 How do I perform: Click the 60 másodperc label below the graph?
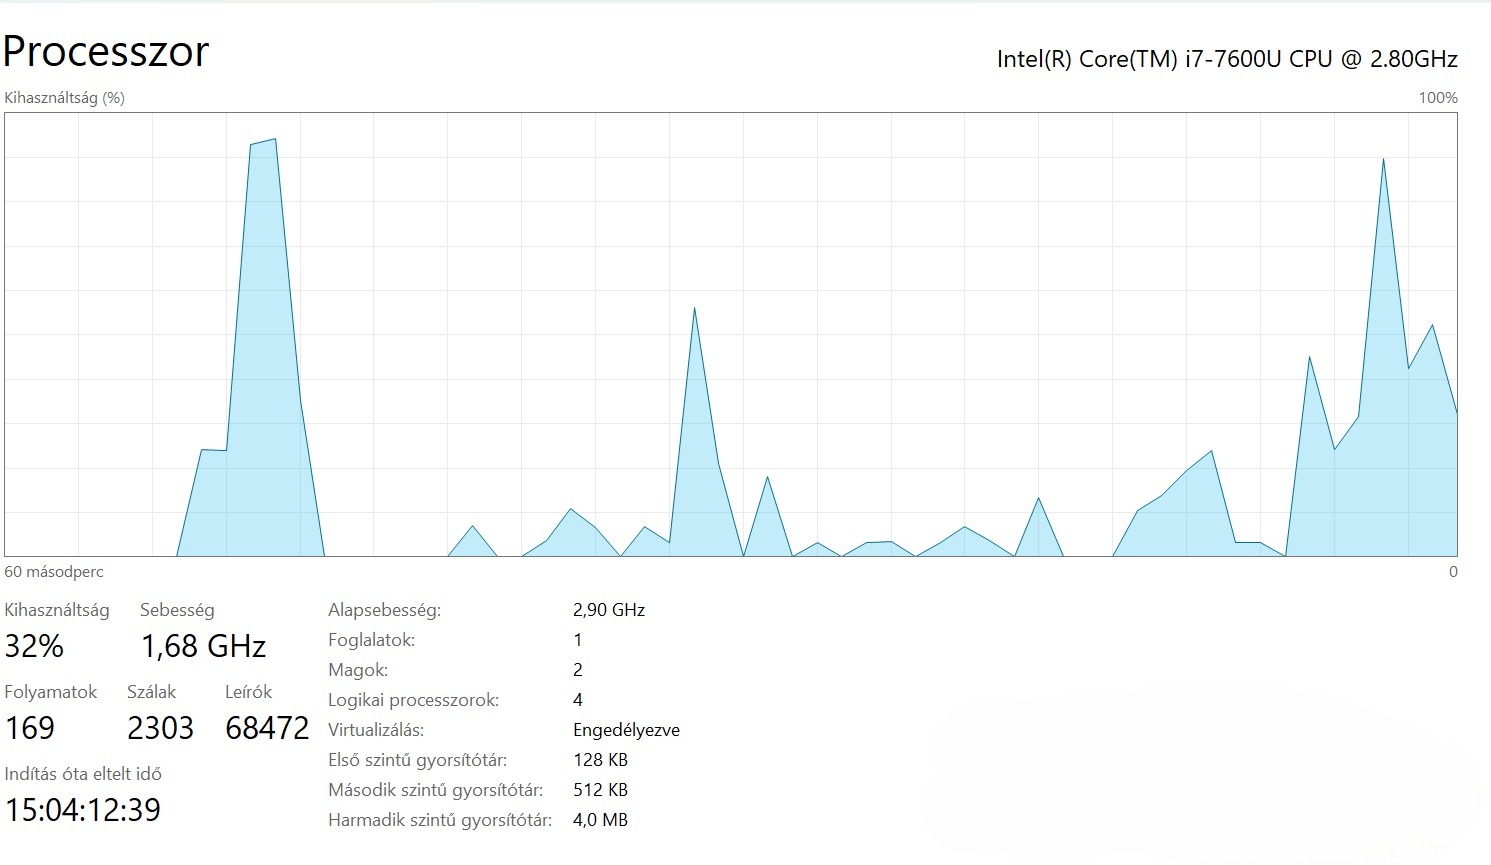click(x=54, y=572)
